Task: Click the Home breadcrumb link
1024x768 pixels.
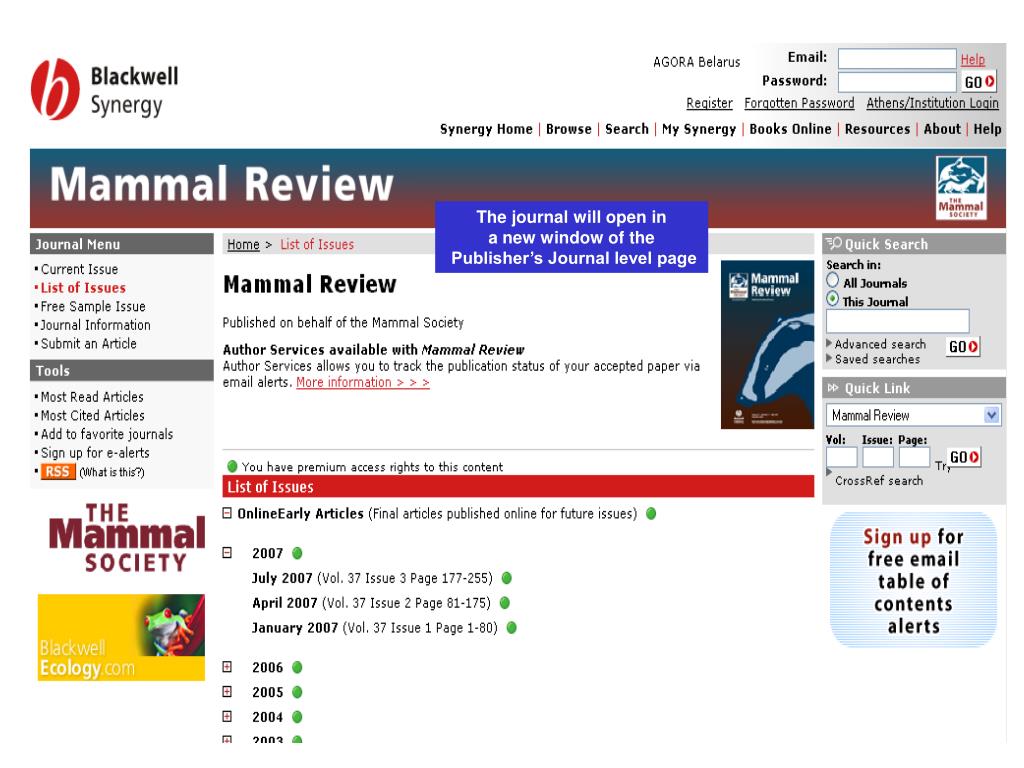Action: 243,244
